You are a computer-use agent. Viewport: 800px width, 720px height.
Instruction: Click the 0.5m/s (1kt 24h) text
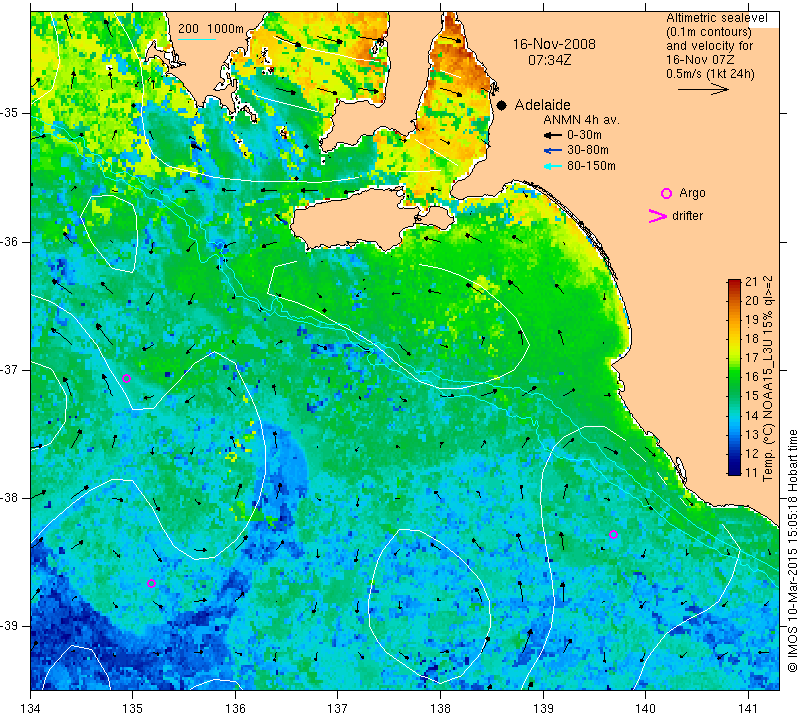[710, 74]
